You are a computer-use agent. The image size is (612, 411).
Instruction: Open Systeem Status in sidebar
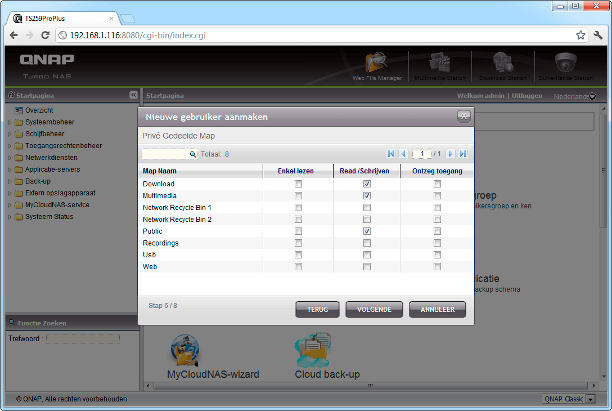tap(49, 217)
